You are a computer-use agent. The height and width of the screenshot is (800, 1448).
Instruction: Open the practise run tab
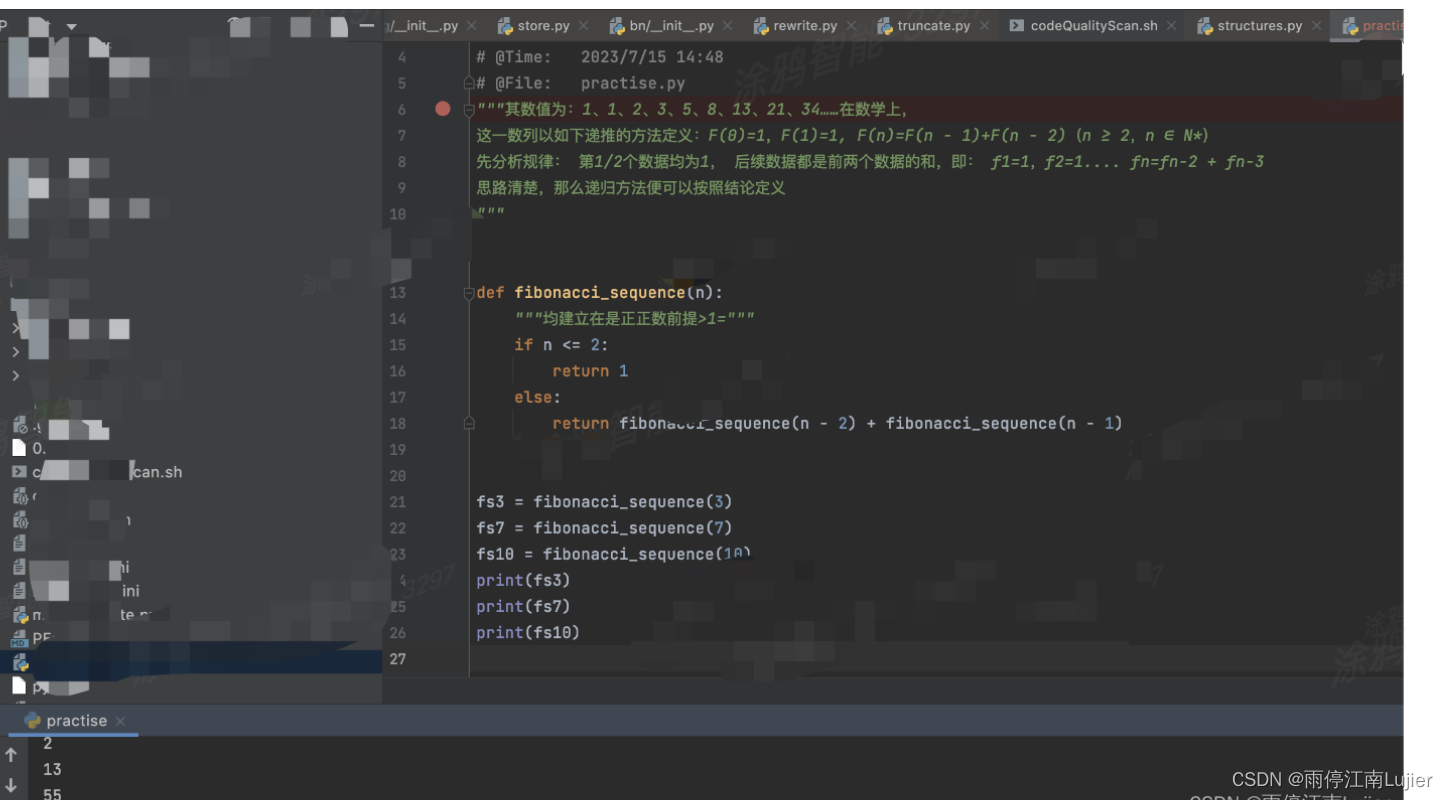pos(76,721)
